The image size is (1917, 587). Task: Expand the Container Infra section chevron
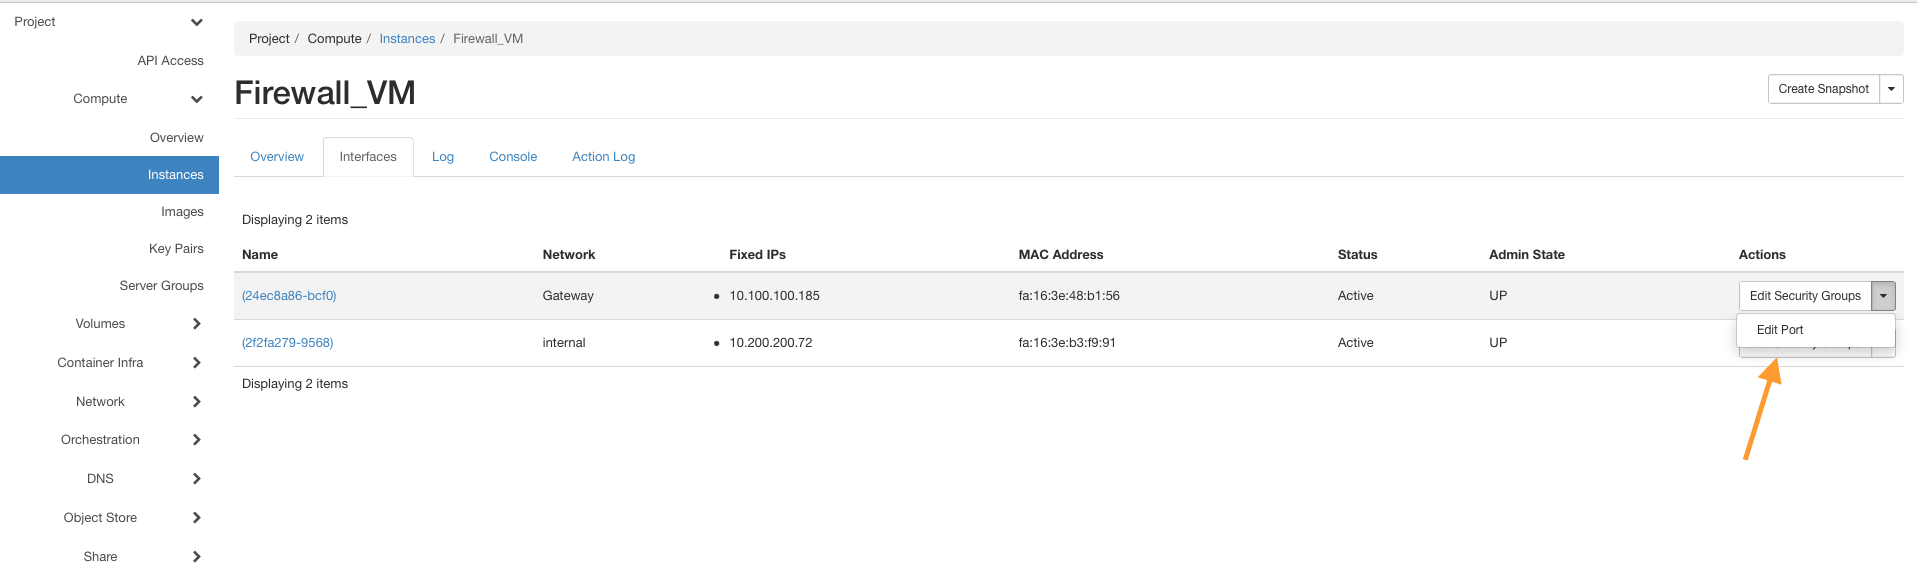[x=196, y=363]
